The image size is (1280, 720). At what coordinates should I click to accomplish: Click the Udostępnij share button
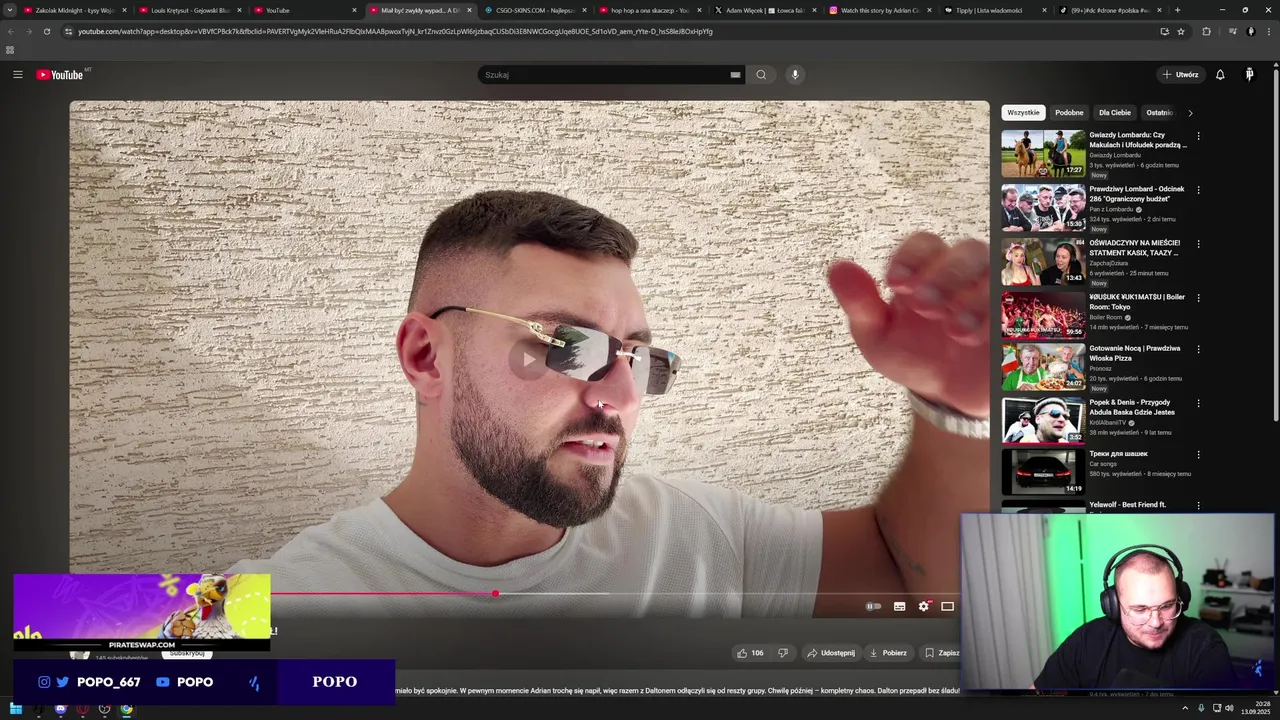click(x=831, y=653)
